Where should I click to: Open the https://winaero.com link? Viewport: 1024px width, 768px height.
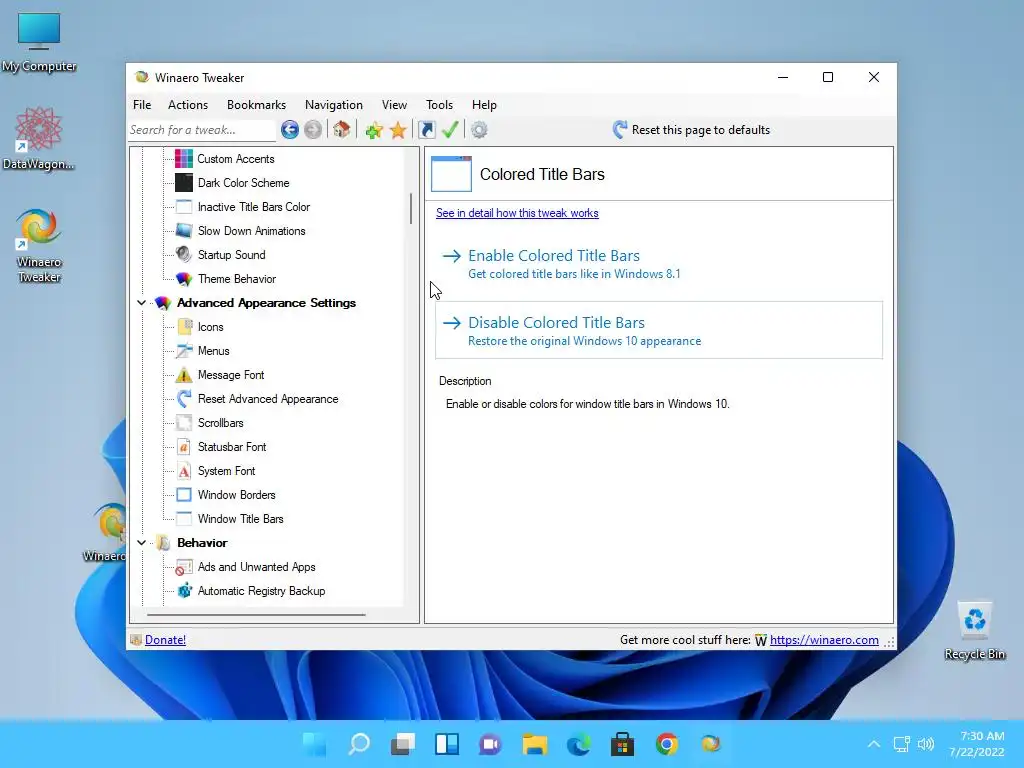click(x=824, y=640)
